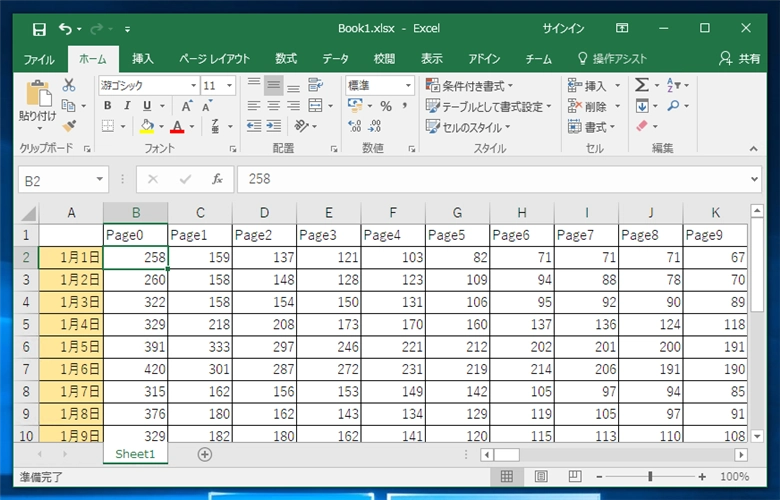
Task: Increase decimal places
Action: click(354, 126)
